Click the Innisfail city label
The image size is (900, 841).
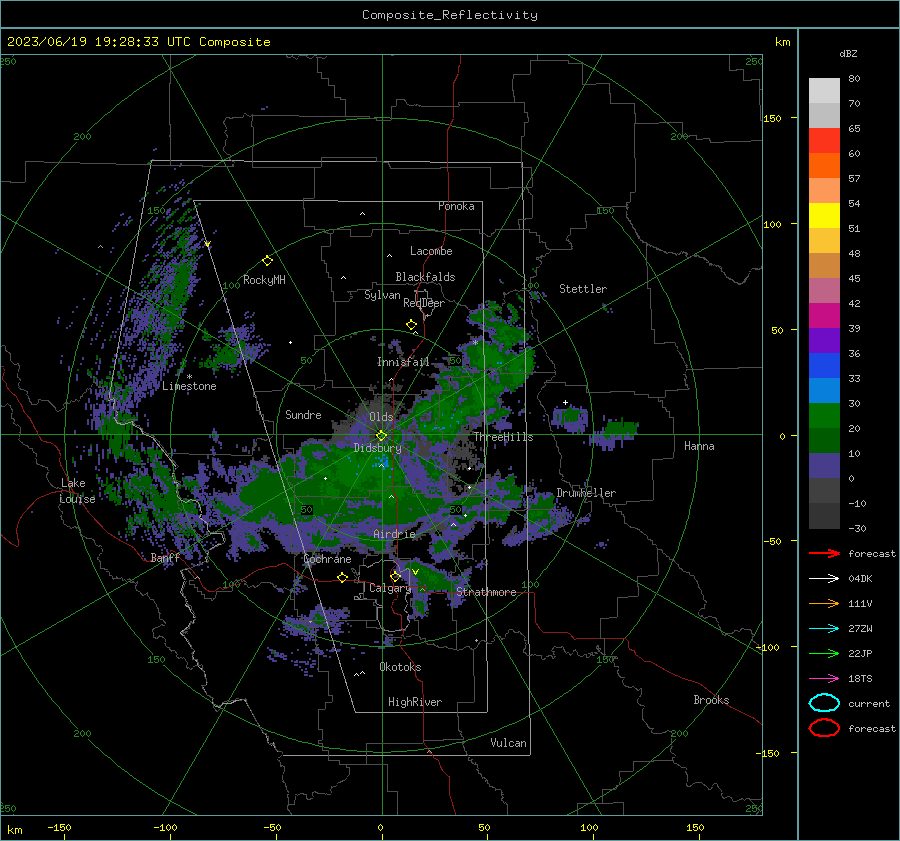[404, 362]
